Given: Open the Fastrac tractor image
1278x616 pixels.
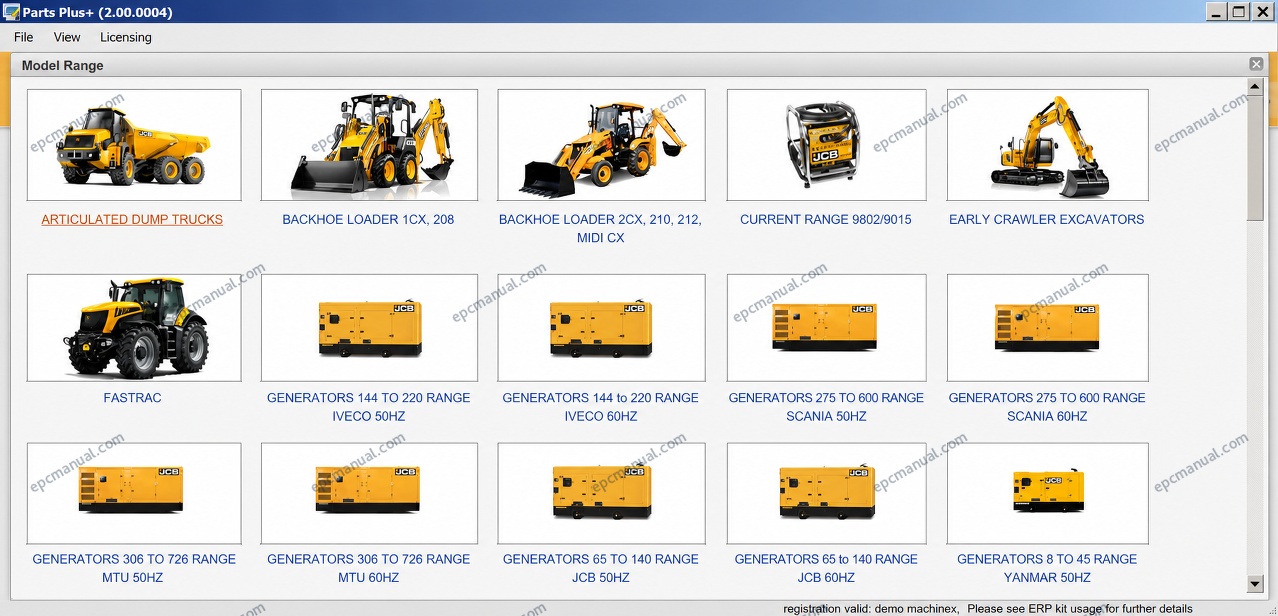Looking at the screenshot, I should tap(134, 328).
